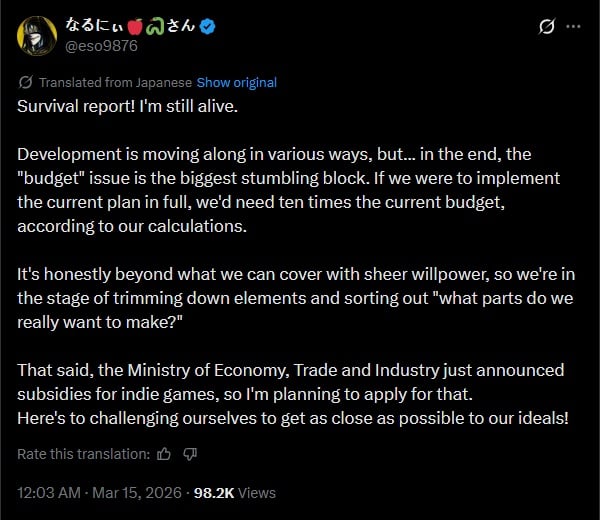Click the Grok icon on the post
600x520 pixels.
coord(546,27)
